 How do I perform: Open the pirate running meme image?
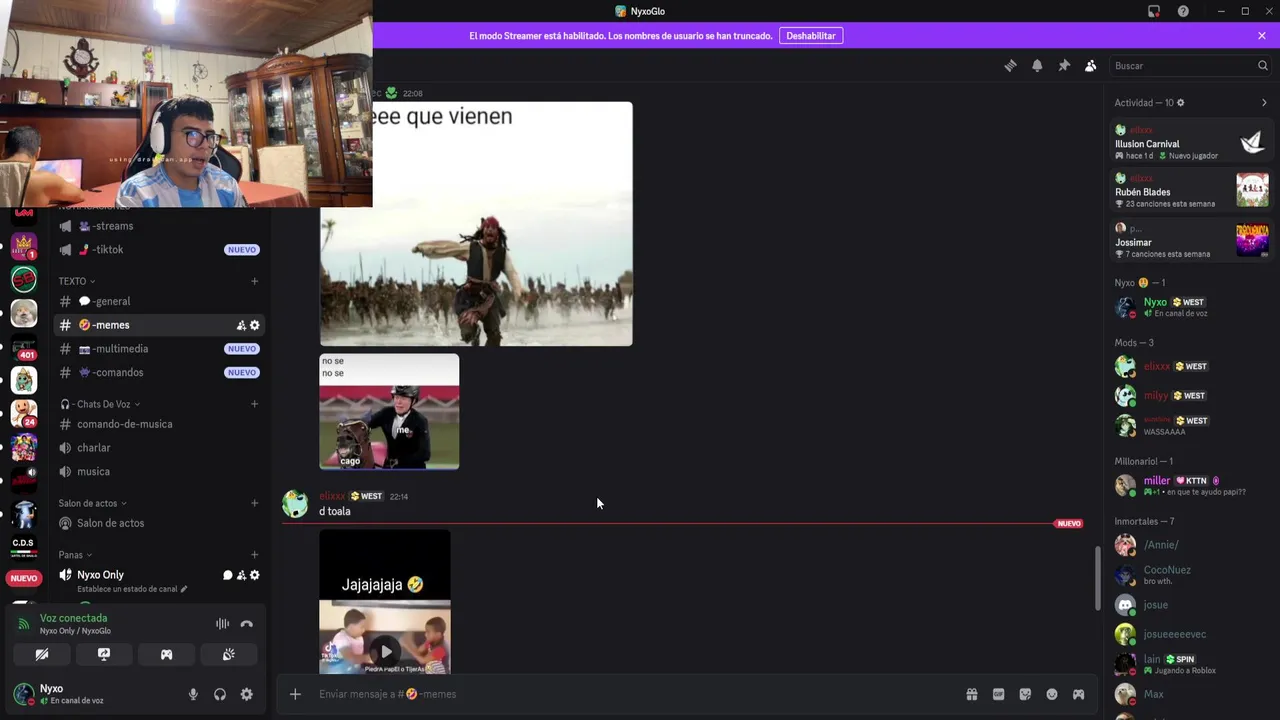(x=476, y=224)
